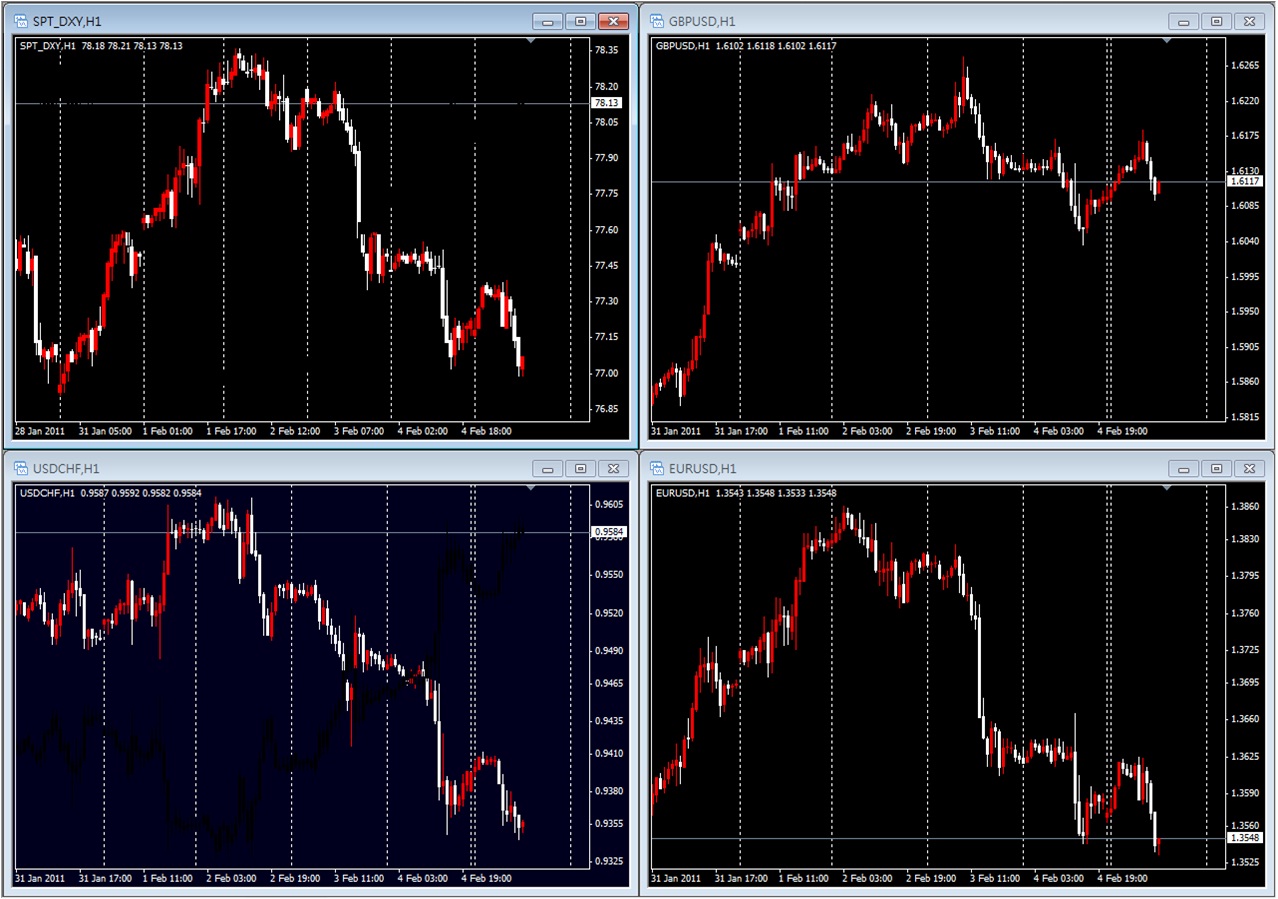Click the 1.3525 price scale value
The height and width of the screenshot is (899, 1278).
(x=1244, y=861)
